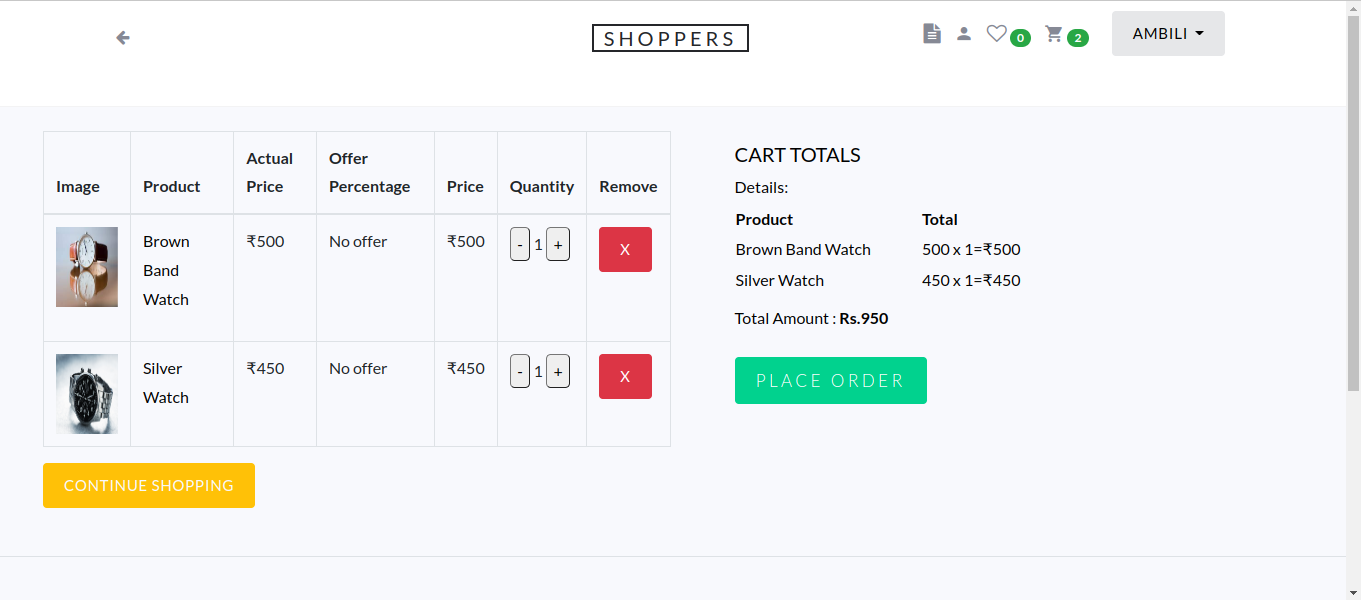The height and width of the screenshot is (600, 1361).
Task: Open the AMBILI account dropdown
Action: click(x=1167, y=33)
